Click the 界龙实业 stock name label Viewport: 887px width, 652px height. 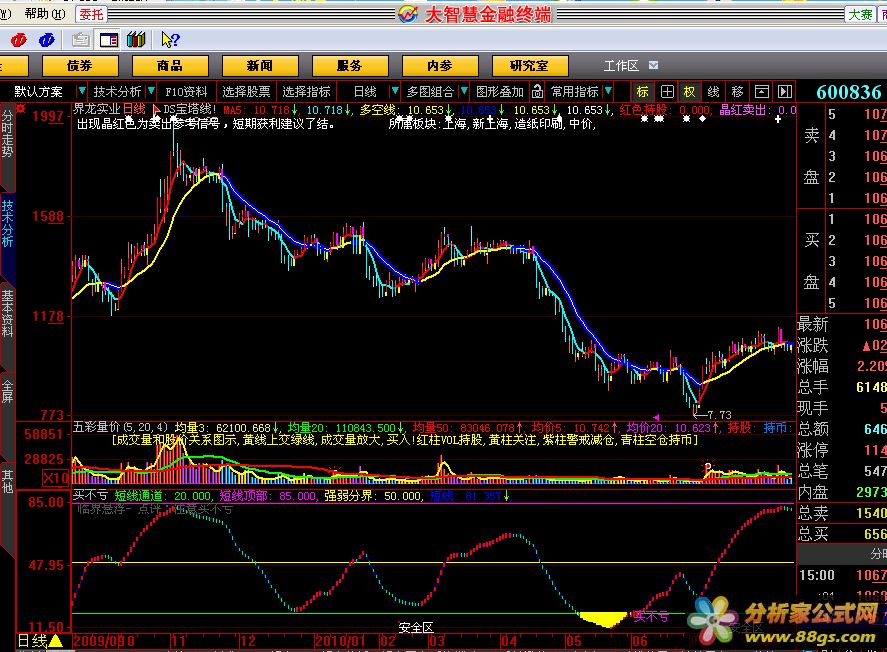pyautogui.click(x=97, y=109)
